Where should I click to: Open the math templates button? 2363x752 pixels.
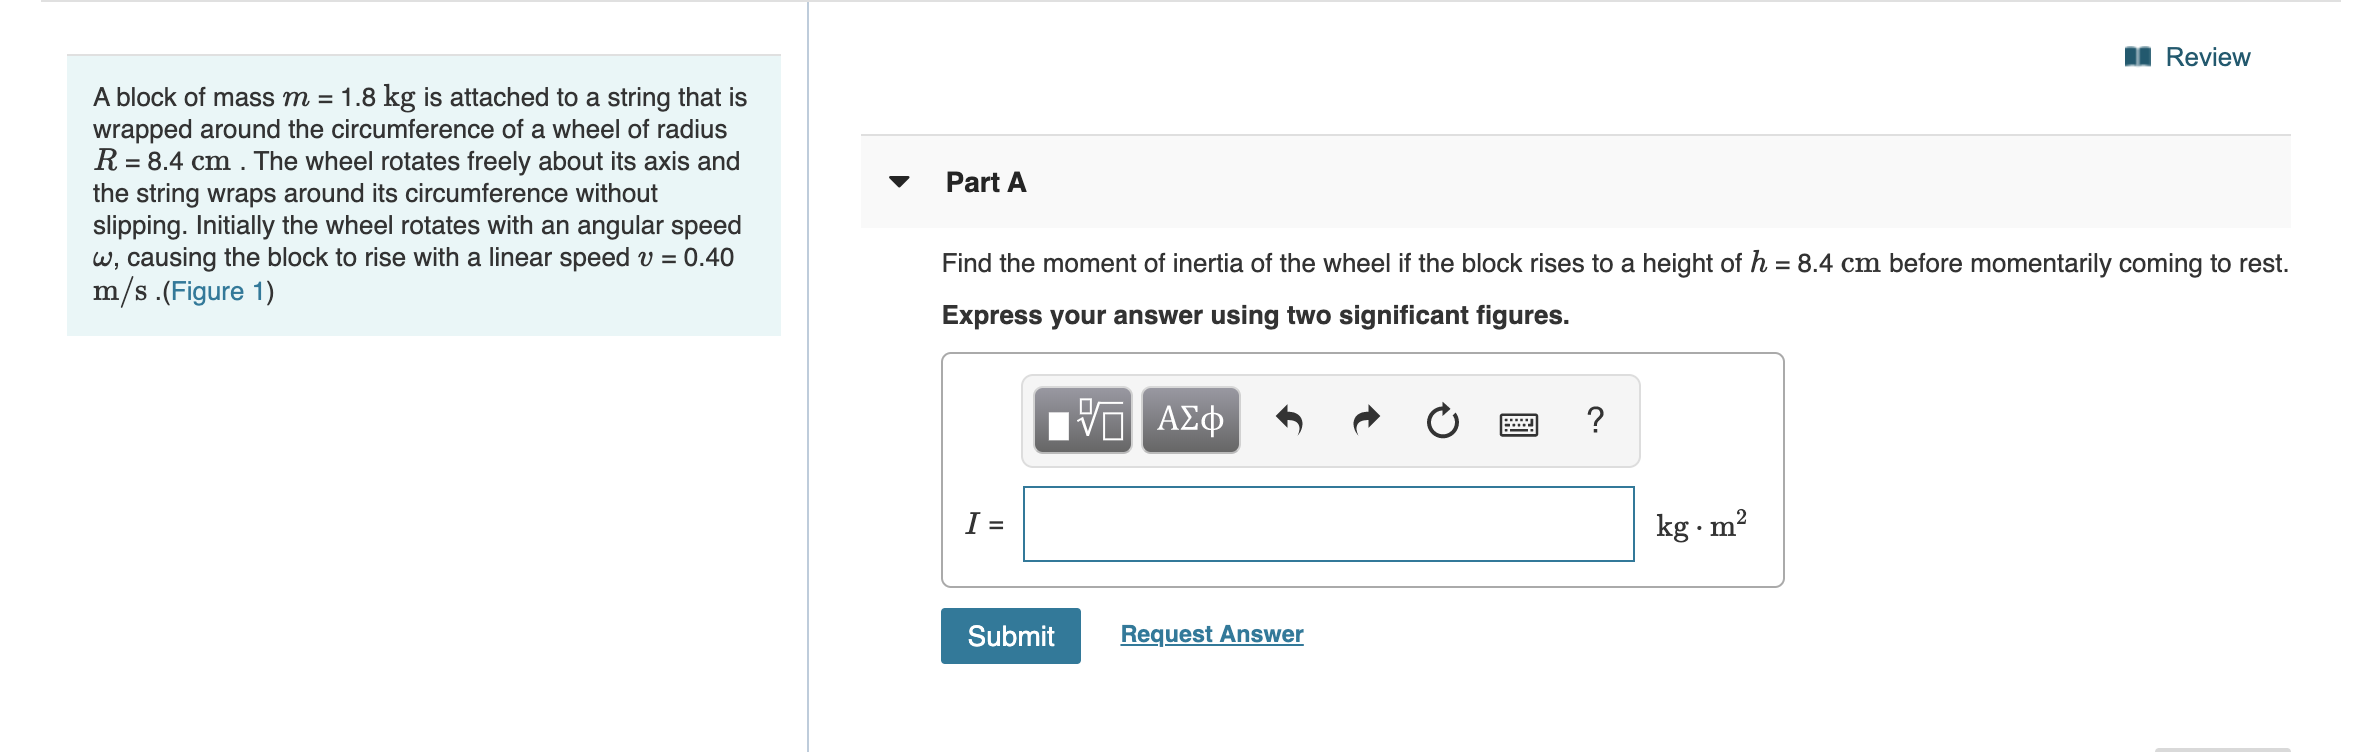pos(1083,420)
